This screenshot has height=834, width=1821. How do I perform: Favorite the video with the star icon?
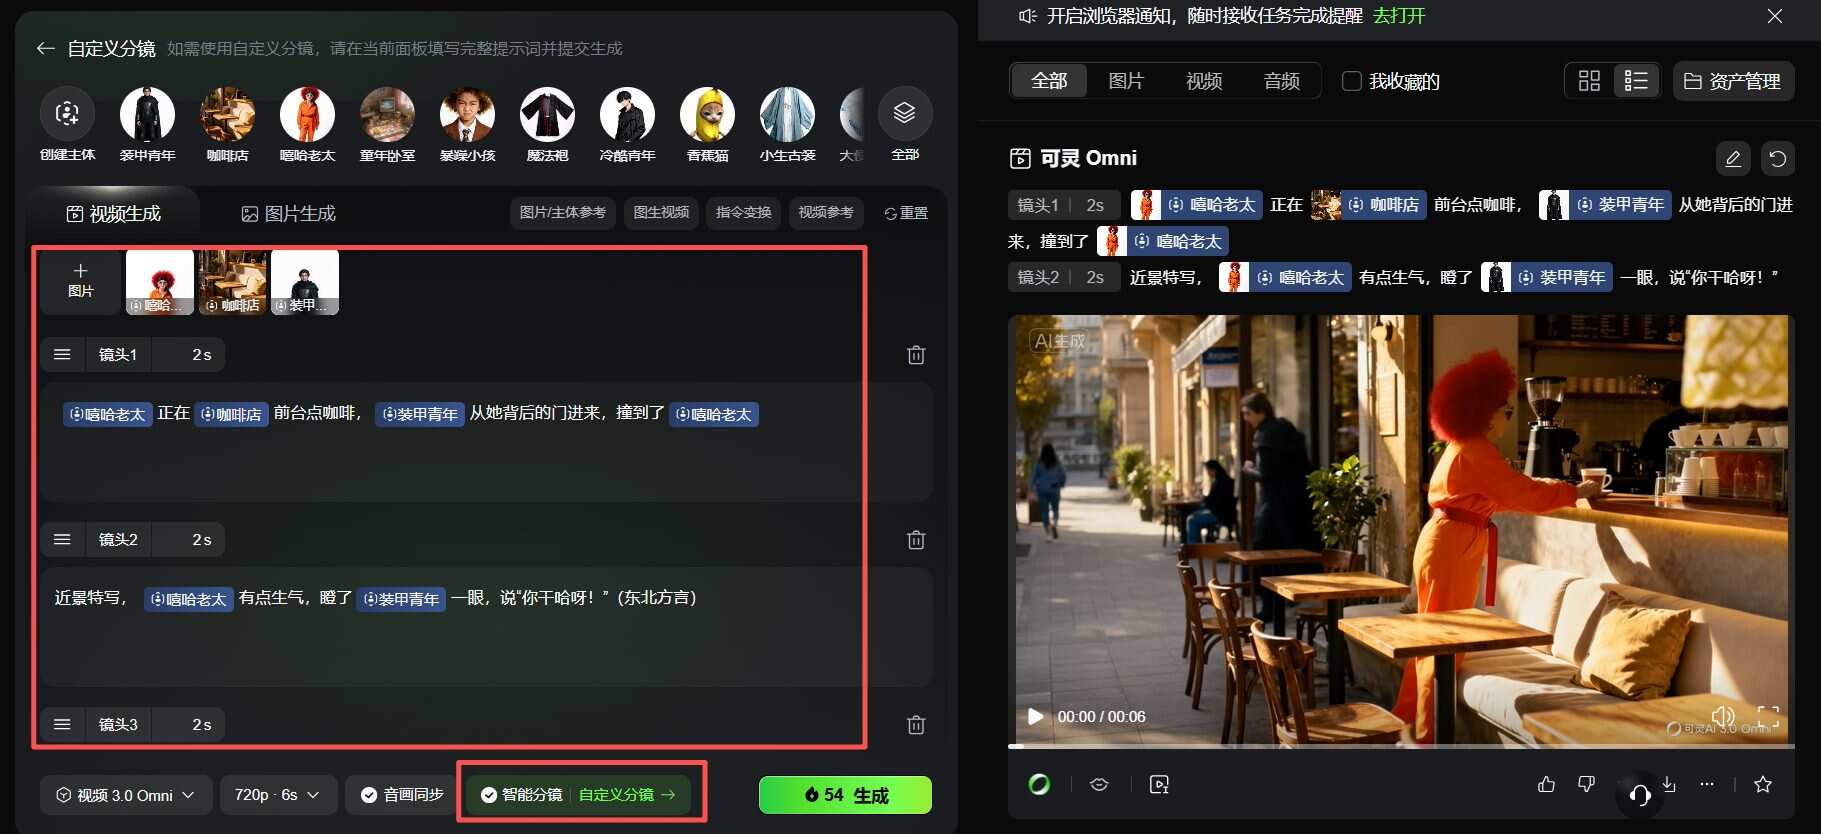(x=1763, y=784)
